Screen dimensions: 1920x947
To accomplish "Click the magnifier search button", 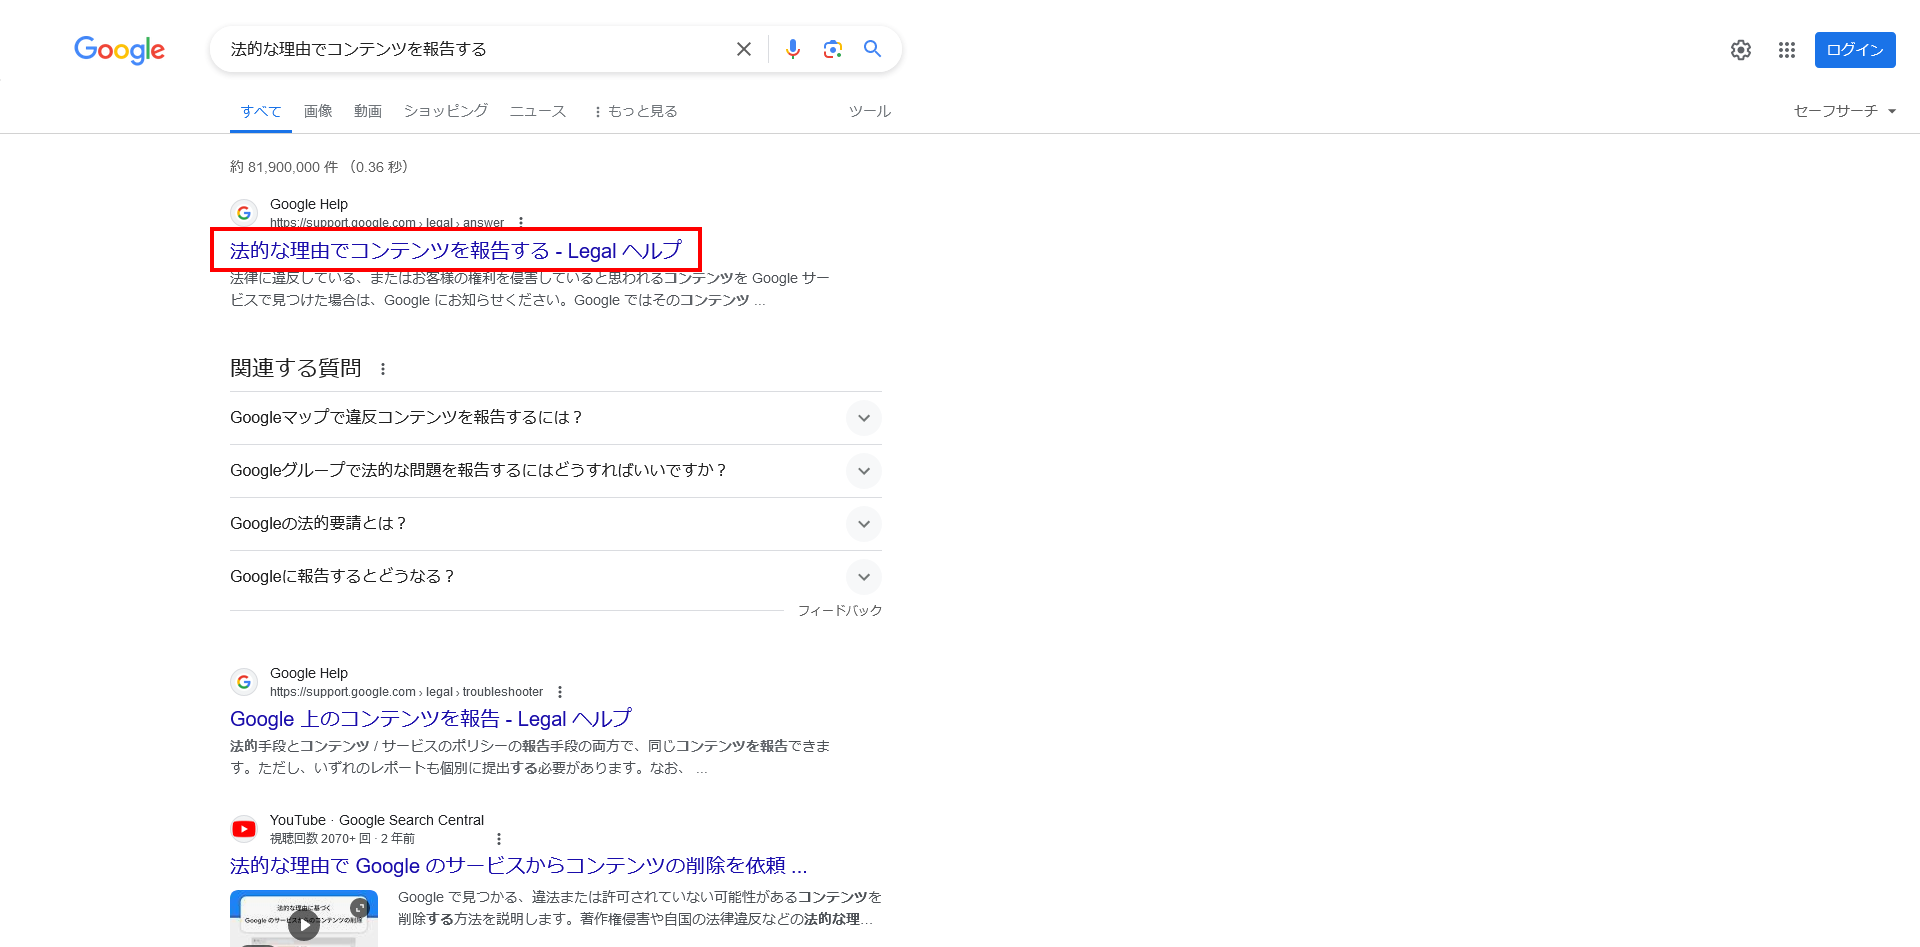I will 873,49.
